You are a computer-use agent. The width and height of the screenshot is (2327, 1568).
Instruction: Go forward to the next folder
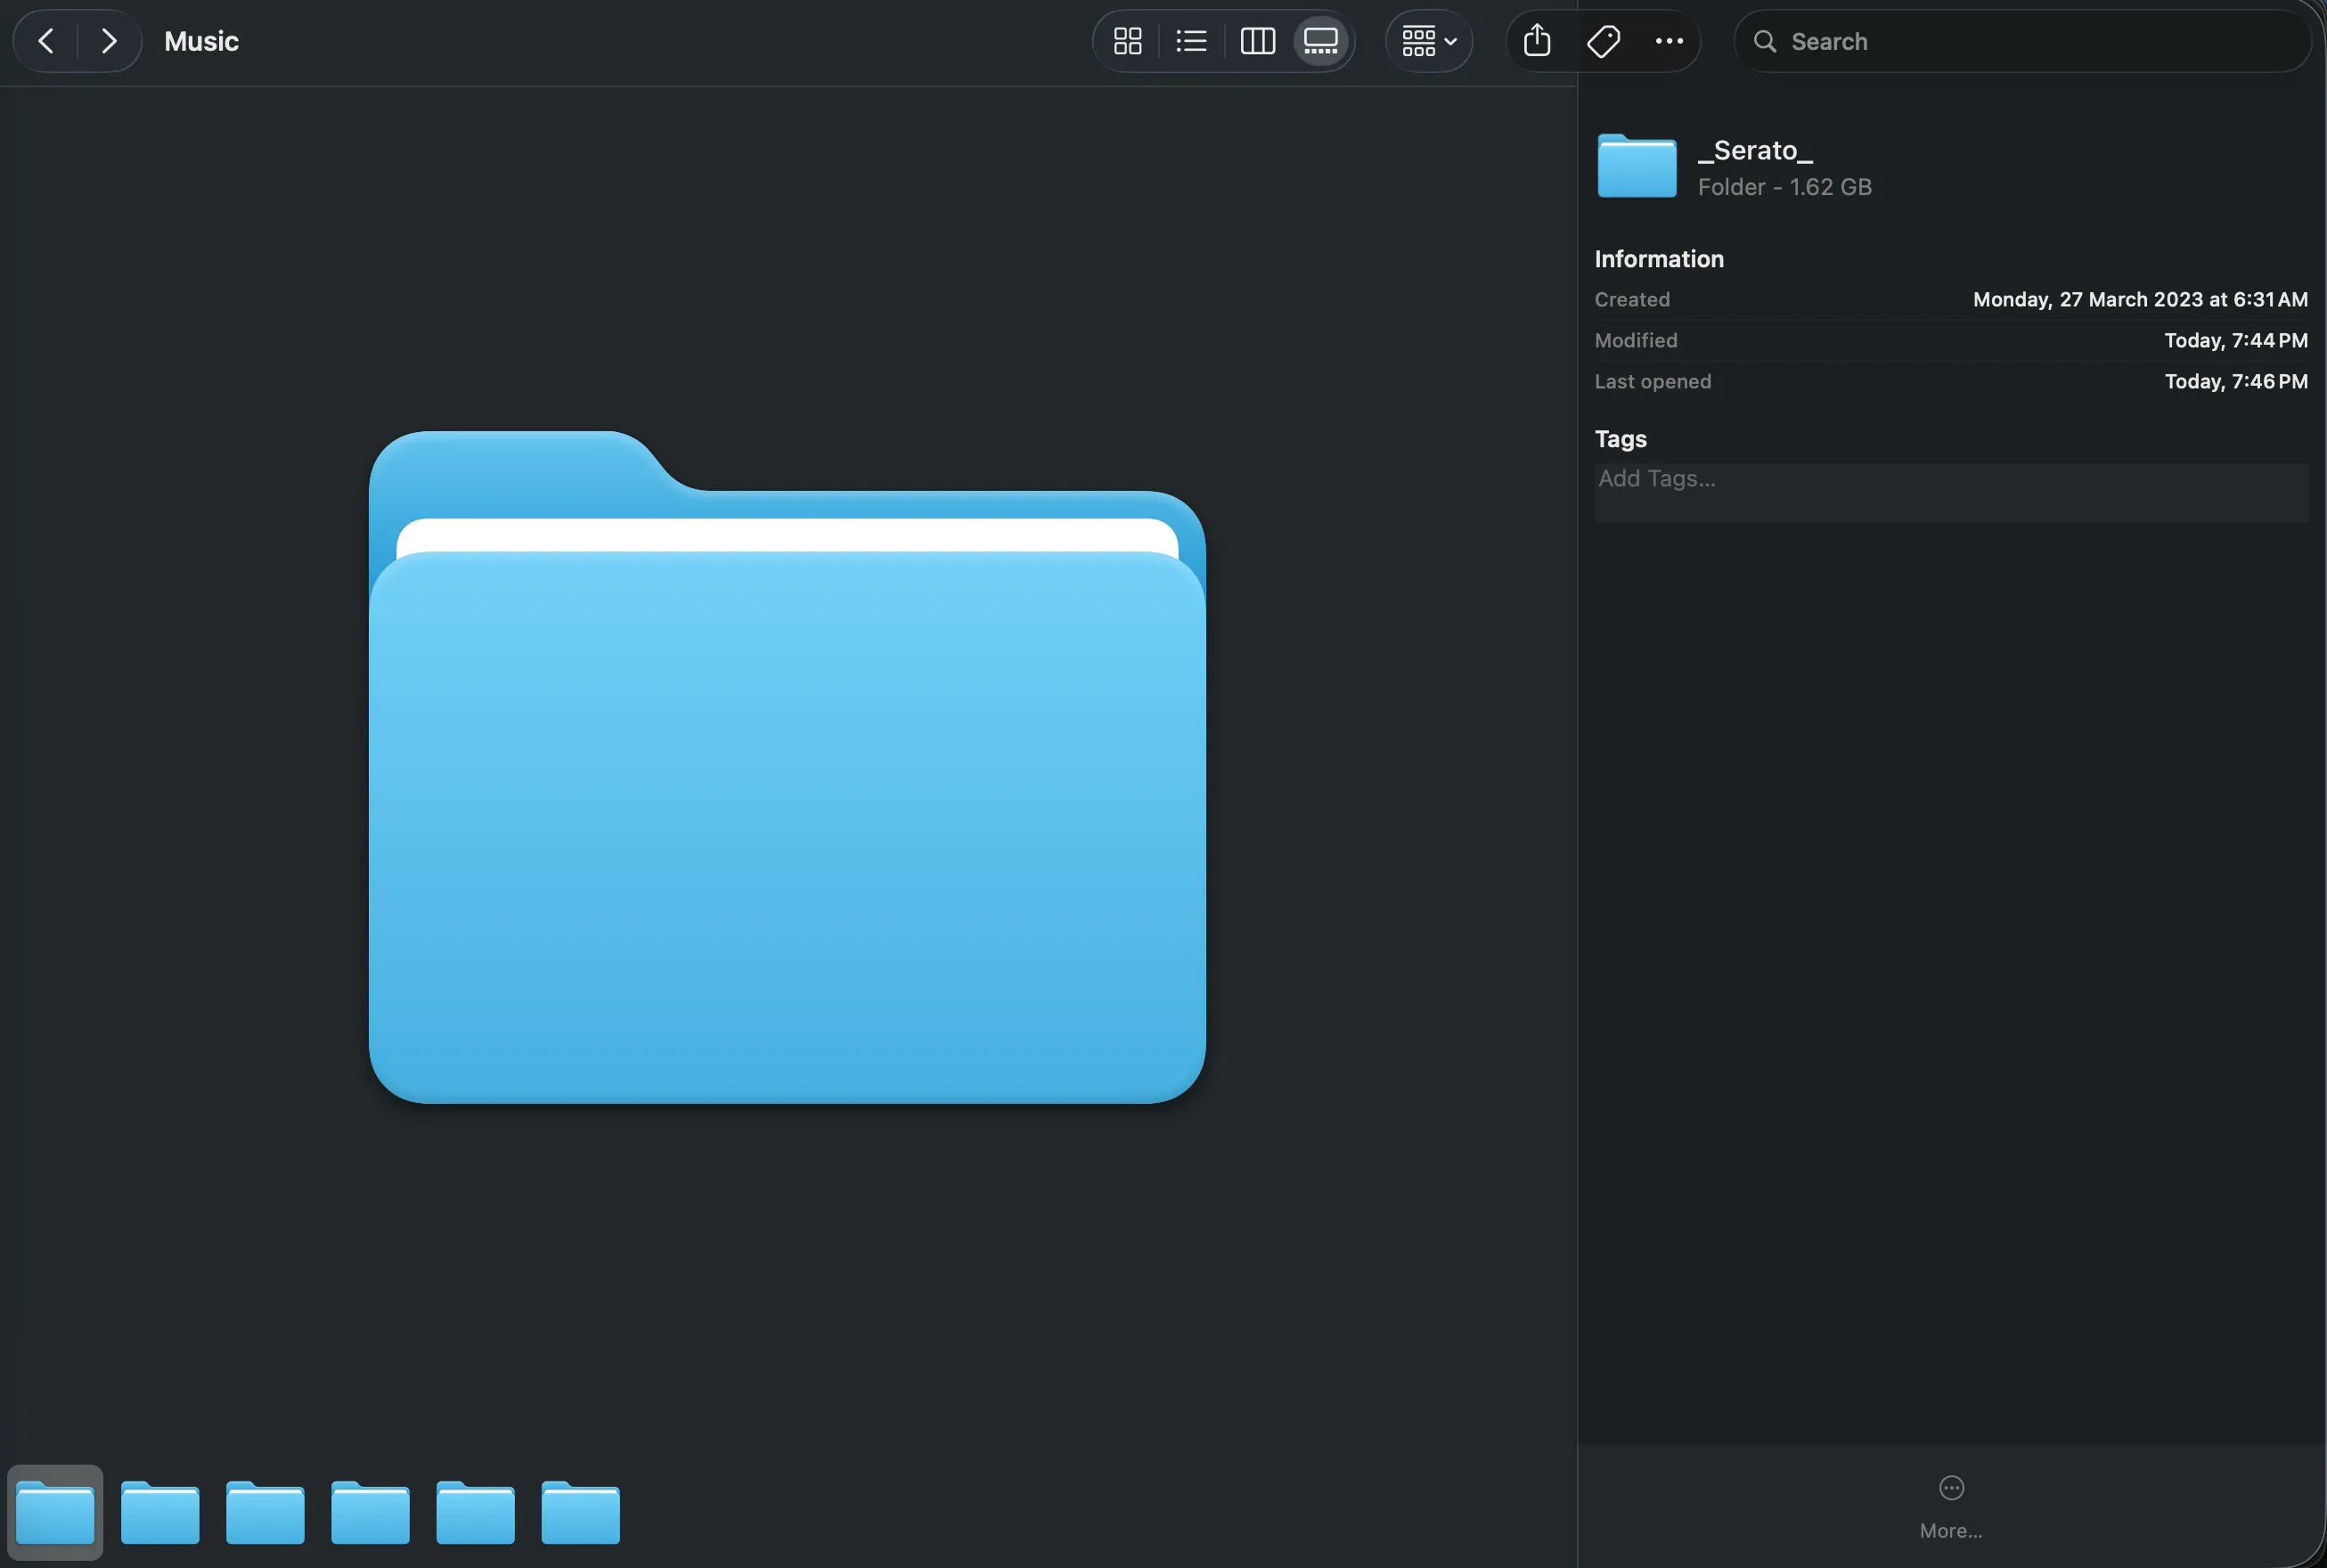(x=109, y=41)
